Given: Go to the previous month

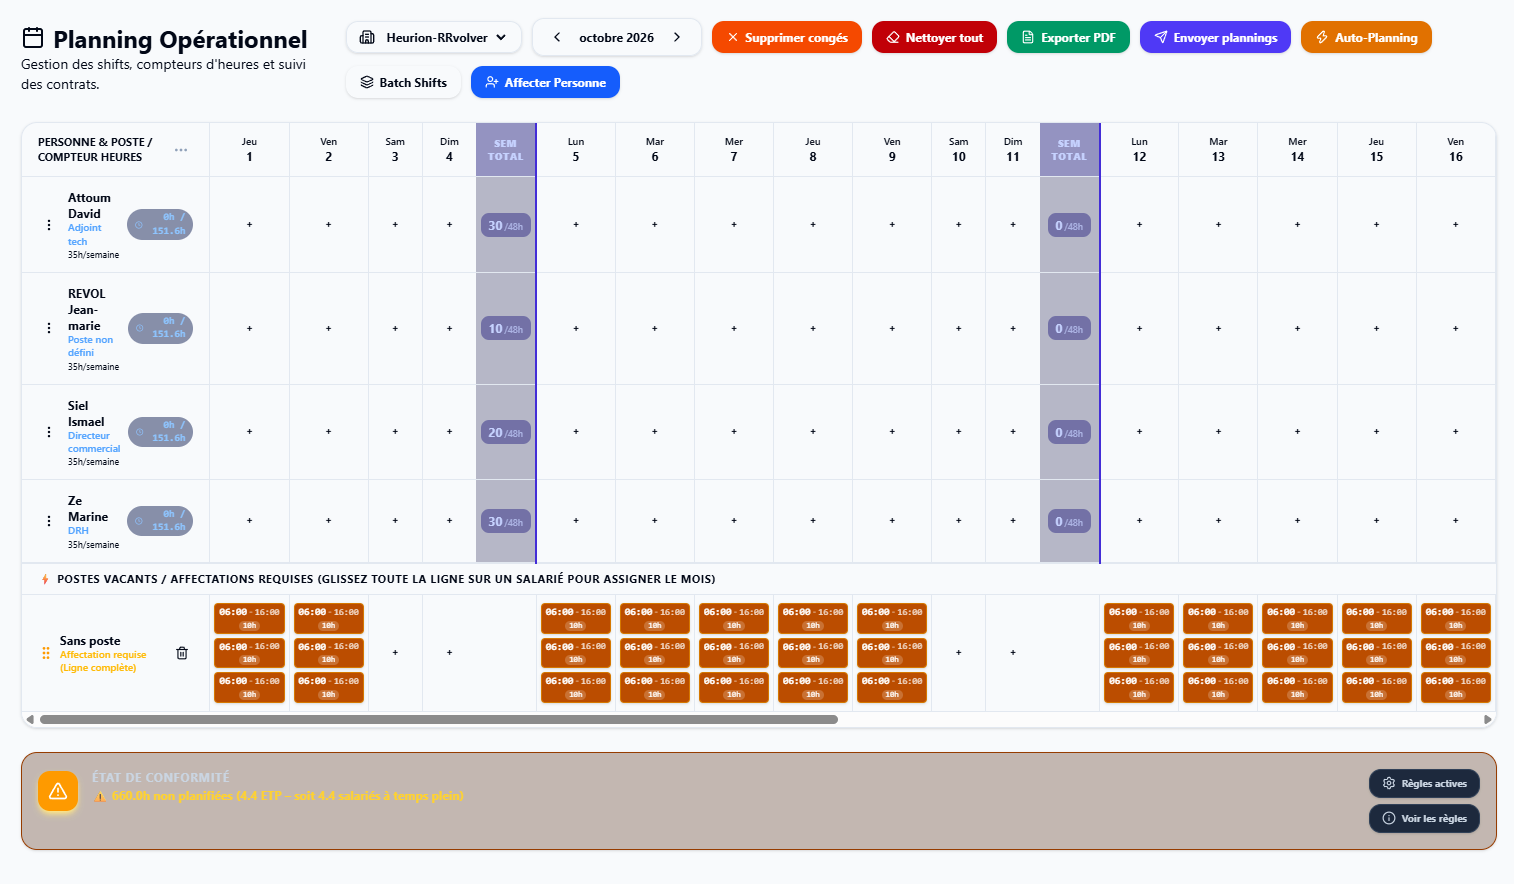Looking at the screenshot, I should [557, 38].
